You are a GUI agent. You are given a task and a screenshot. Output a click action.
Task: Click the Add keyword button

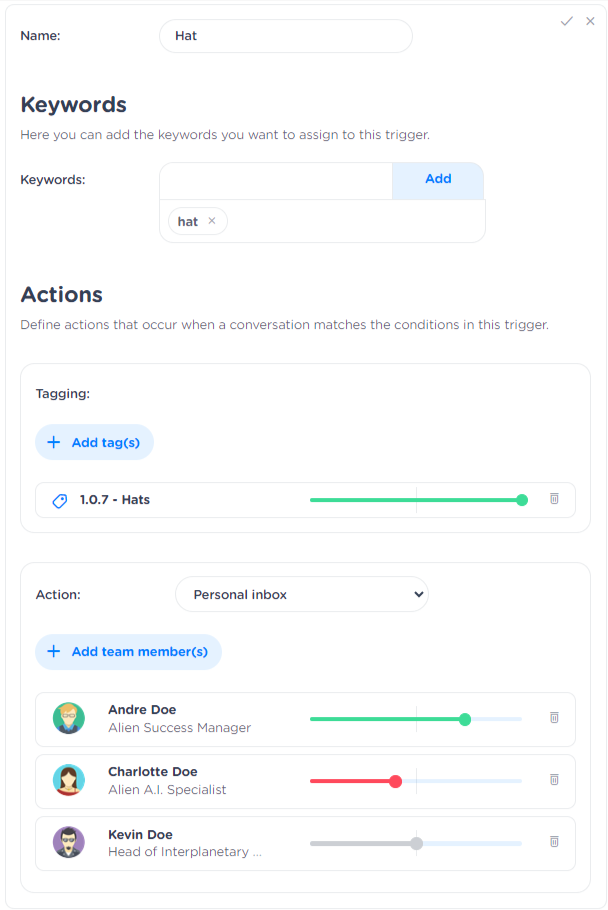438,180
